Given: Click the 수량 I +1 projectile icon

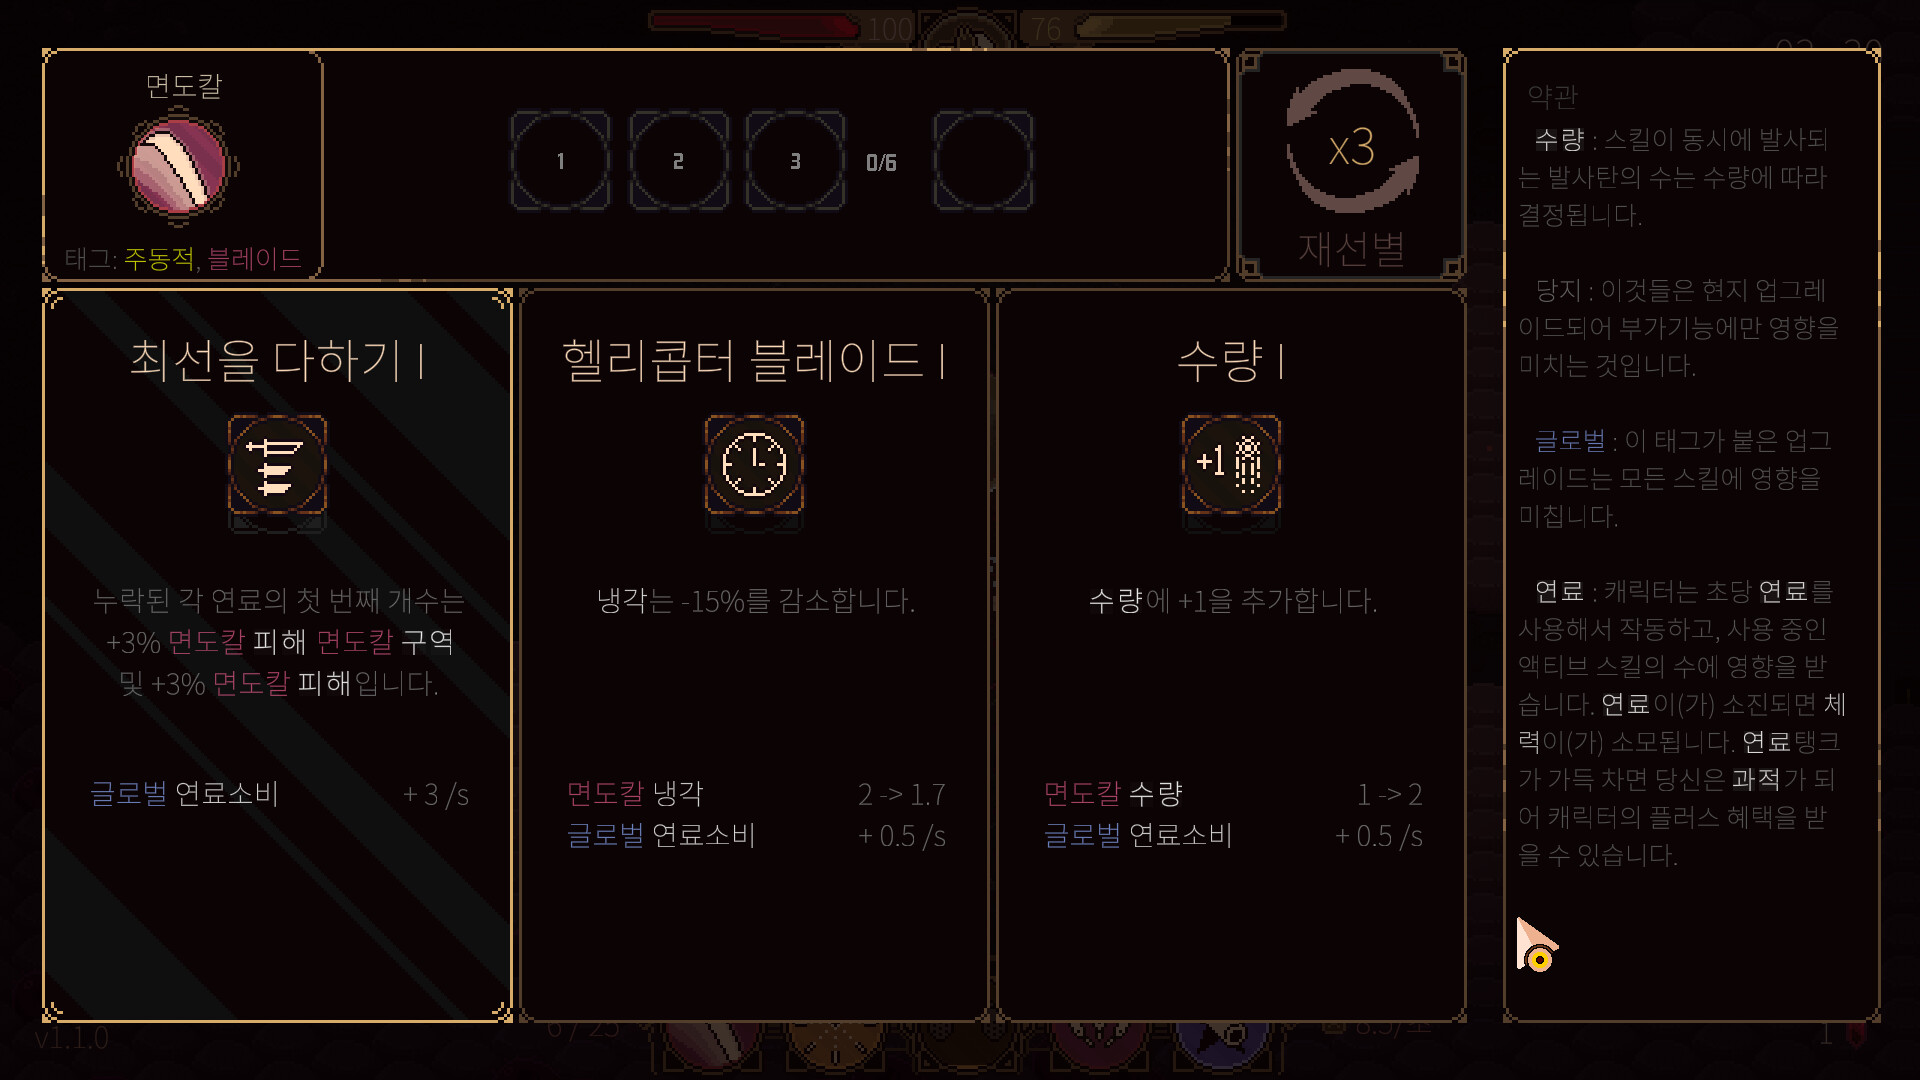Looking at the screenshot, I should pos(1231,465).
